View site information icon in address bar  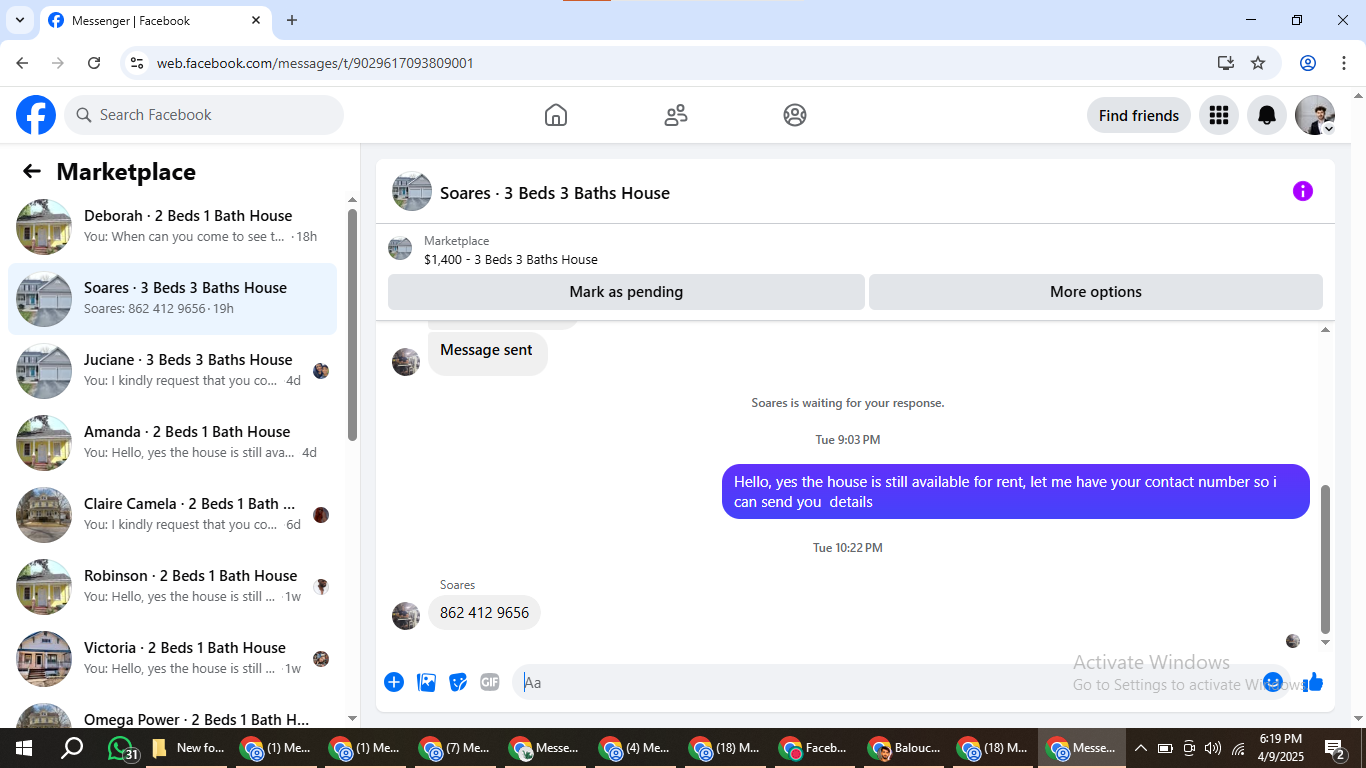(138, 63)
